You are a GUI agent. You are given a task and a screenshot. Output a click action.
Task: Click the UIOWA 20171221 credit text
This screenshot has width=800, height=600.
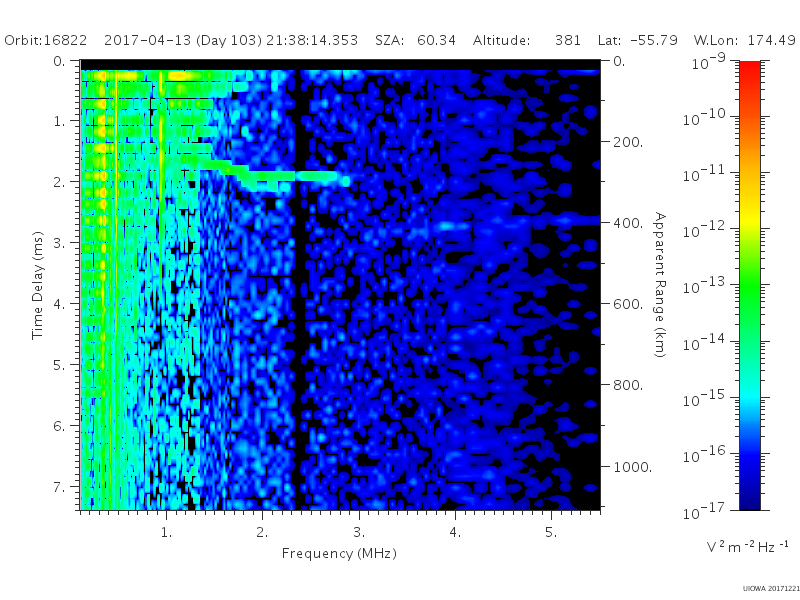point(771,588)
